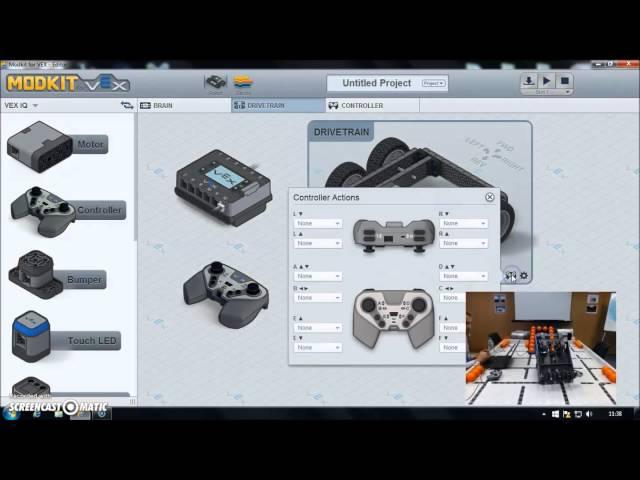640x480 pixels.
Task: Click the controller top-view image in the dialog
Action: (x=394, y=318)
